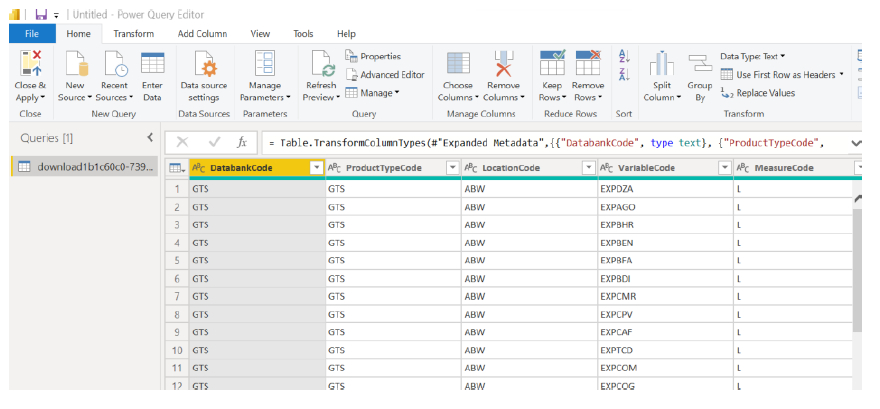880x409 pixels.
Task: Switch to the Transform ribbon tab
Action: point(133,33)
